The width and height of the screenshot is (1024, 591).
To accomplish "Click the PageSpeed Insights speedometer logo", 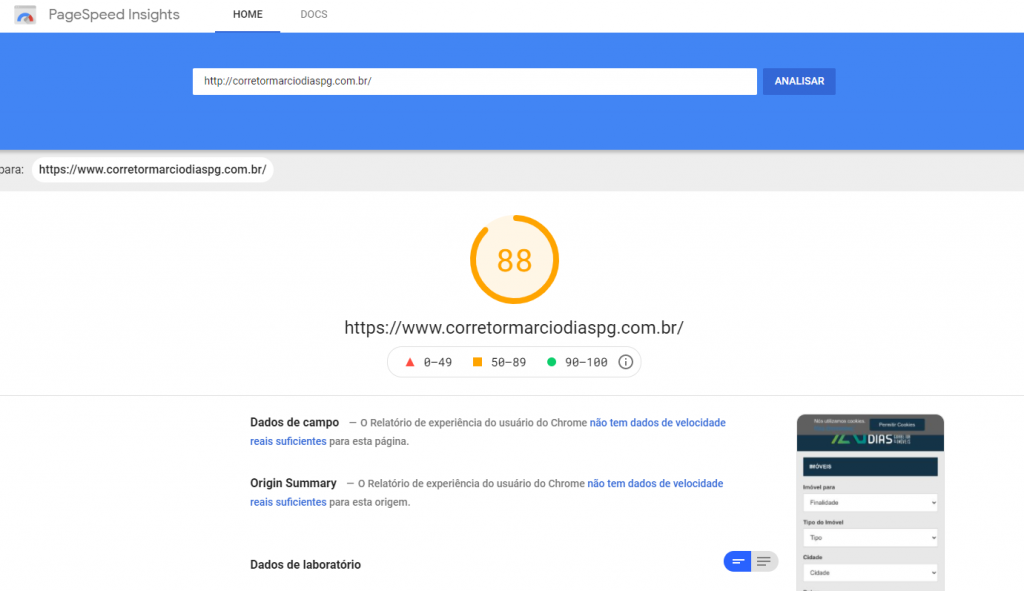I will coord(25,14).
